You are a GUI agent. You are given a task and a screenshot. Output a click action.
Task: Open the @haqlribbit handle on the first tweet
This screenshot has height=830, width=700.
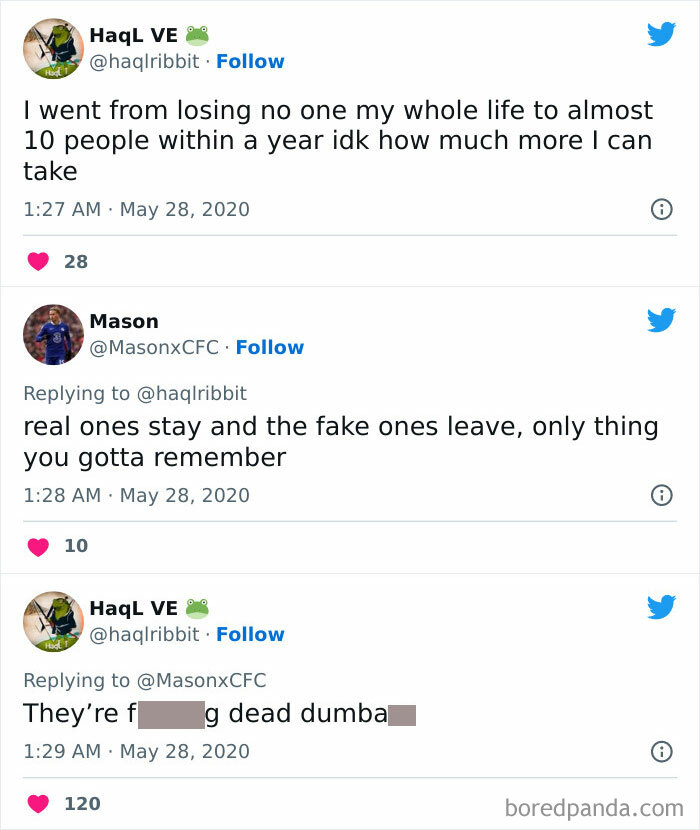tap(148, 61)
